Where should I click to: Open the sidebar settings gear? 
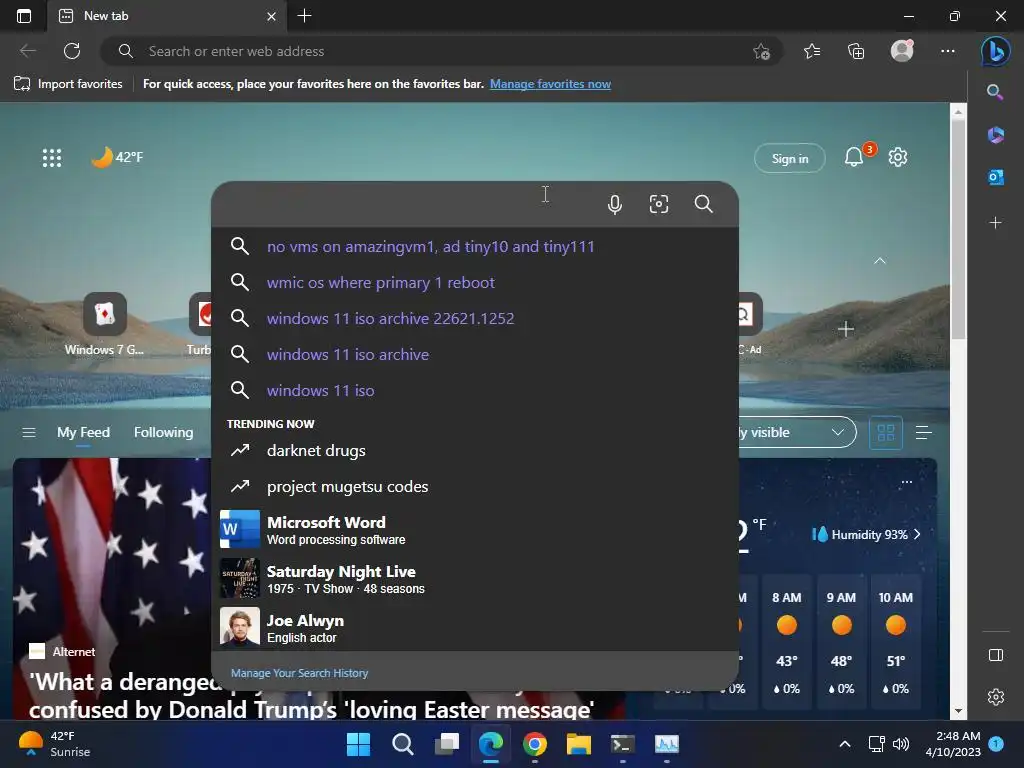click(x=995, y=697)
